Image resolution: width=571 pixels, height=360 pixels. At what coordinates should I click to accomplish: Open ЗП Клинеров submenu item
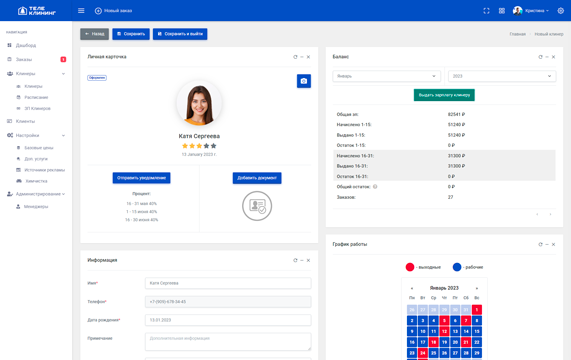[37, 108]
